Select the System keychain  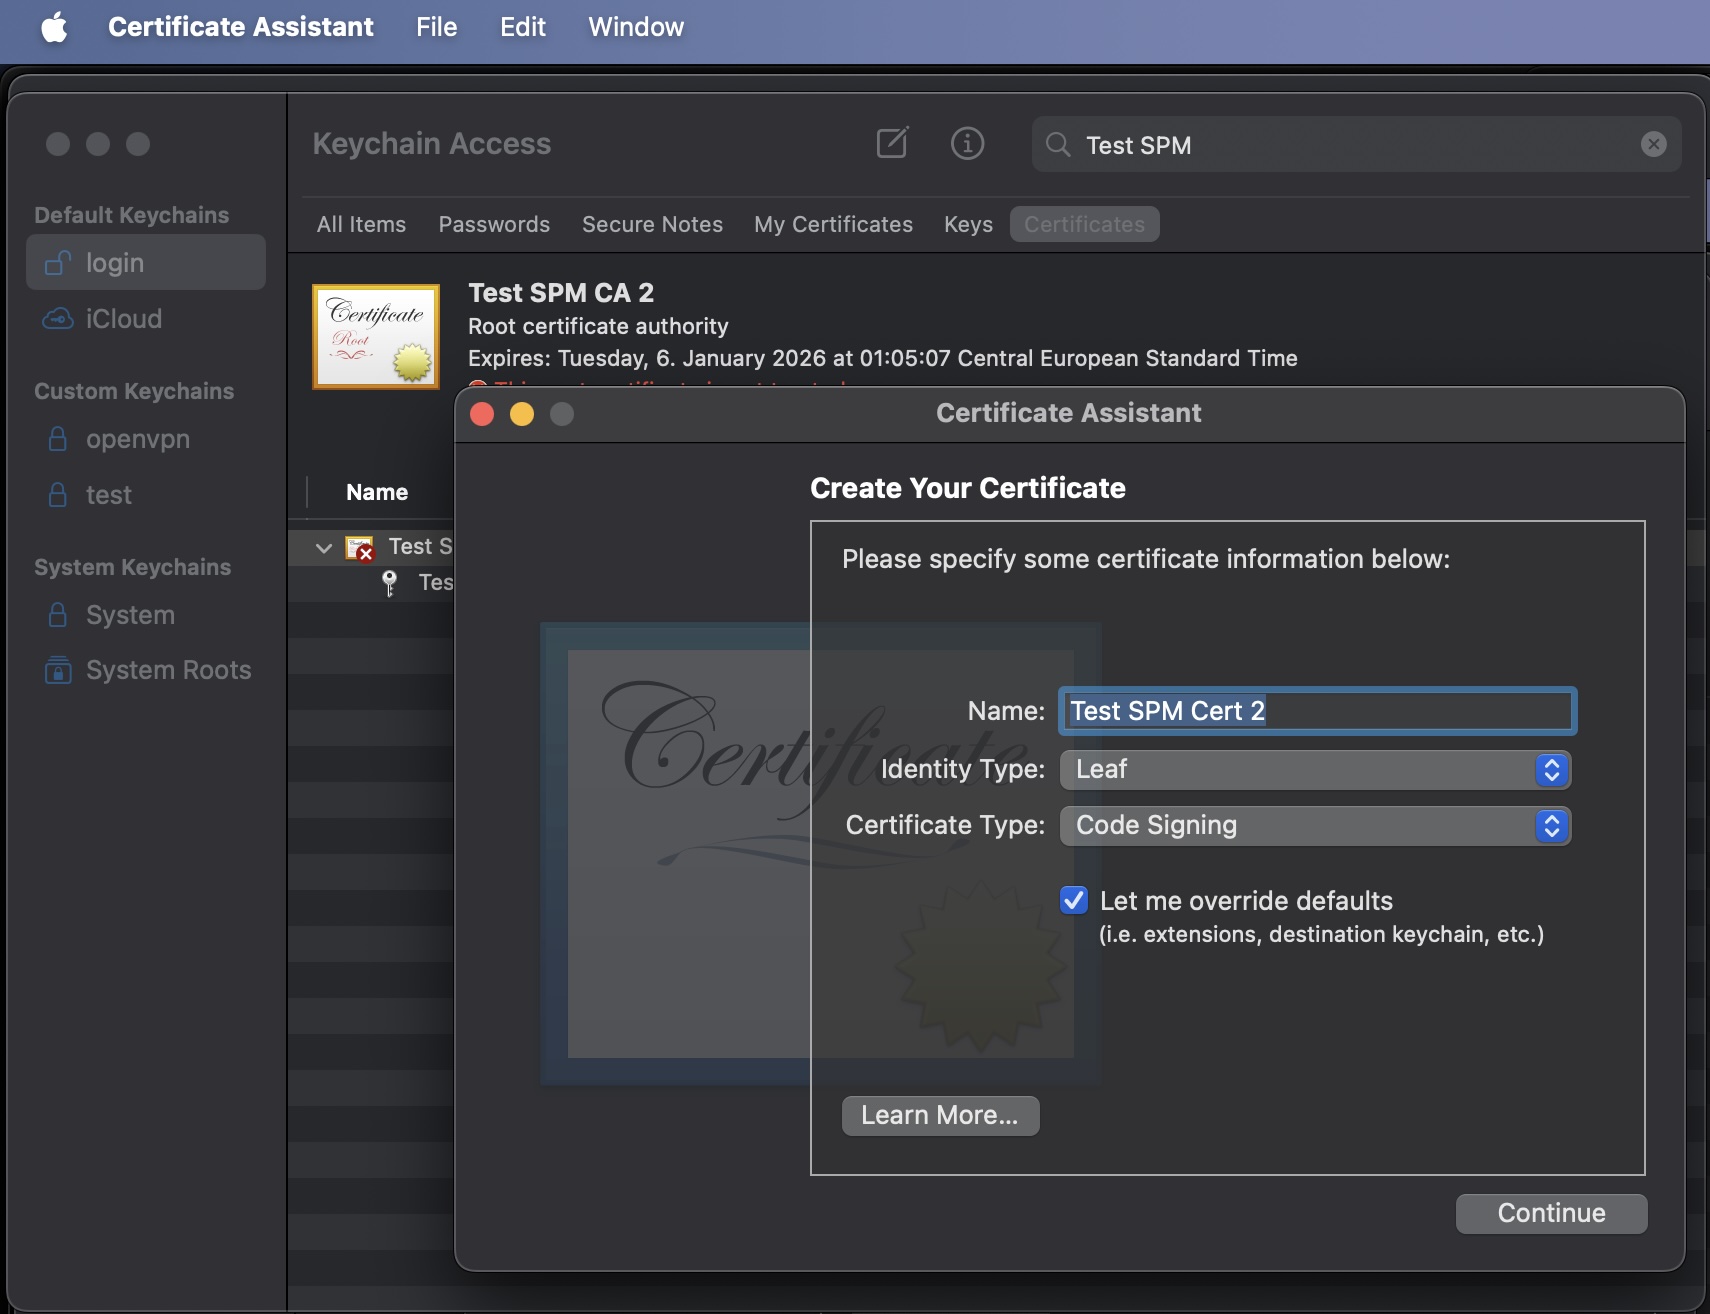[146, 615]
